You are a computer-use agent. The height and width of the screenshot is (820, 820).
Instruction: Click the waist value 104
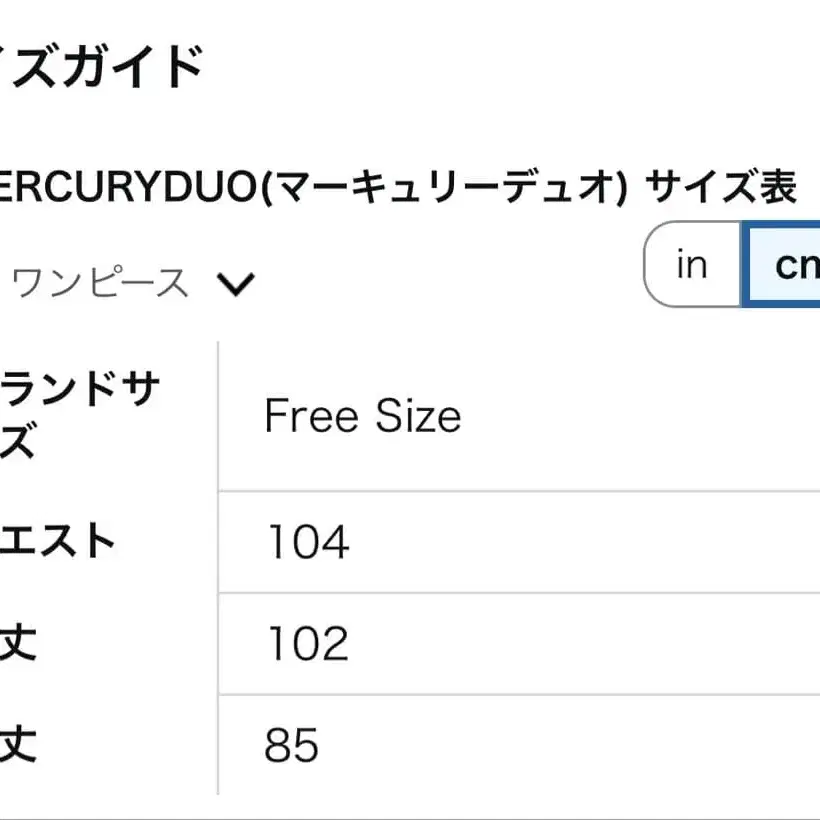308,542
